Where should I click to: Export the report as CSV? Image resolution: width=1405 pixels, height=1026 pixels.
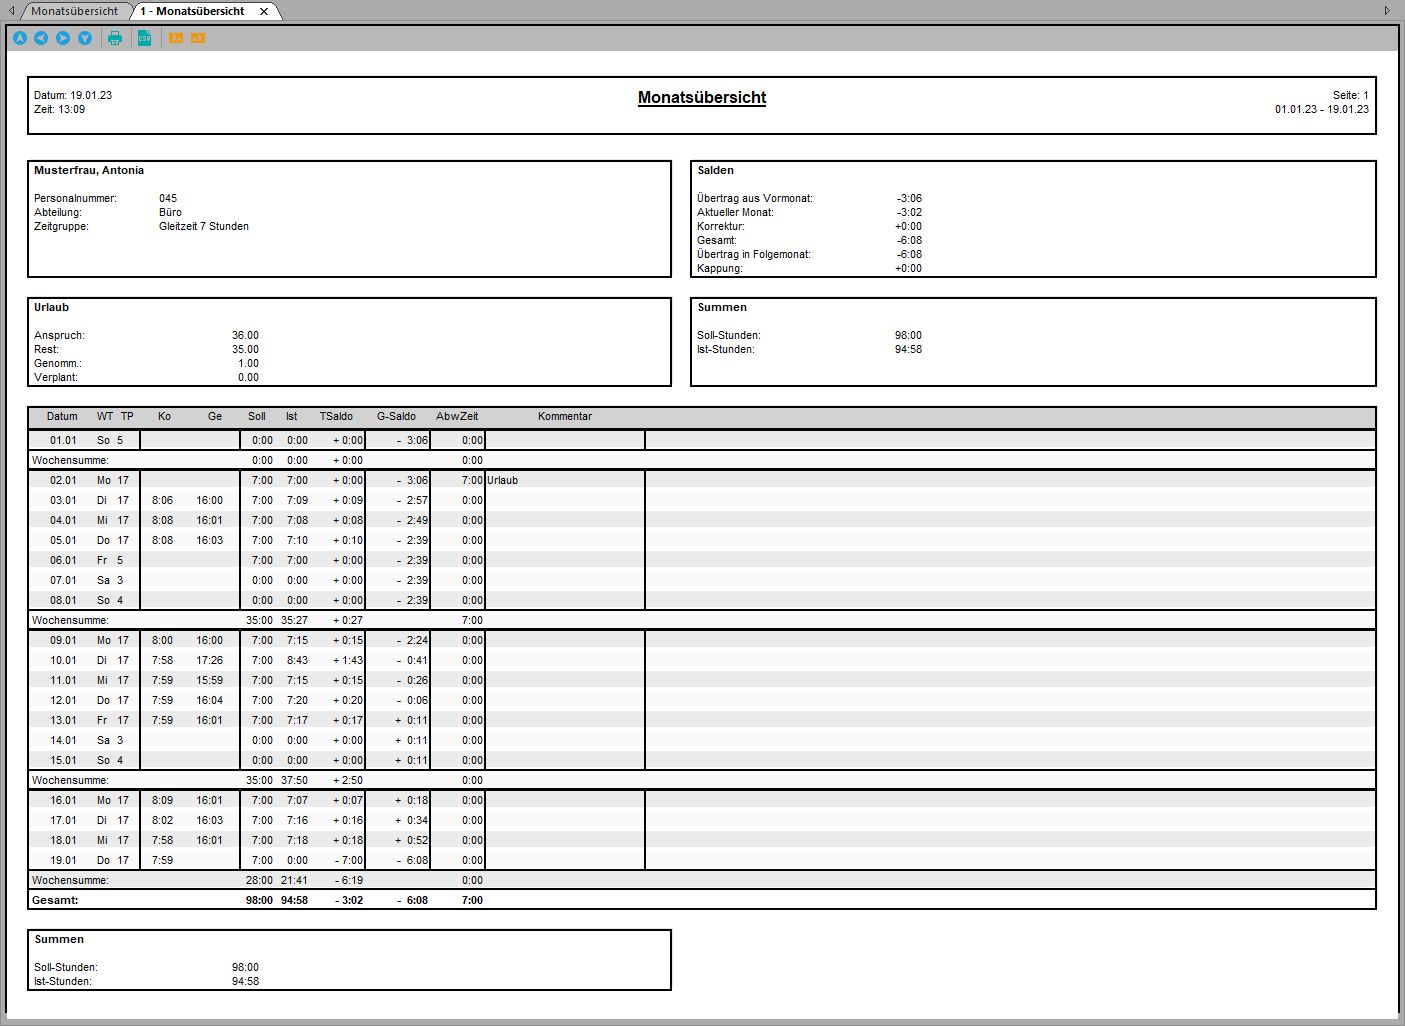coord(144,38)
